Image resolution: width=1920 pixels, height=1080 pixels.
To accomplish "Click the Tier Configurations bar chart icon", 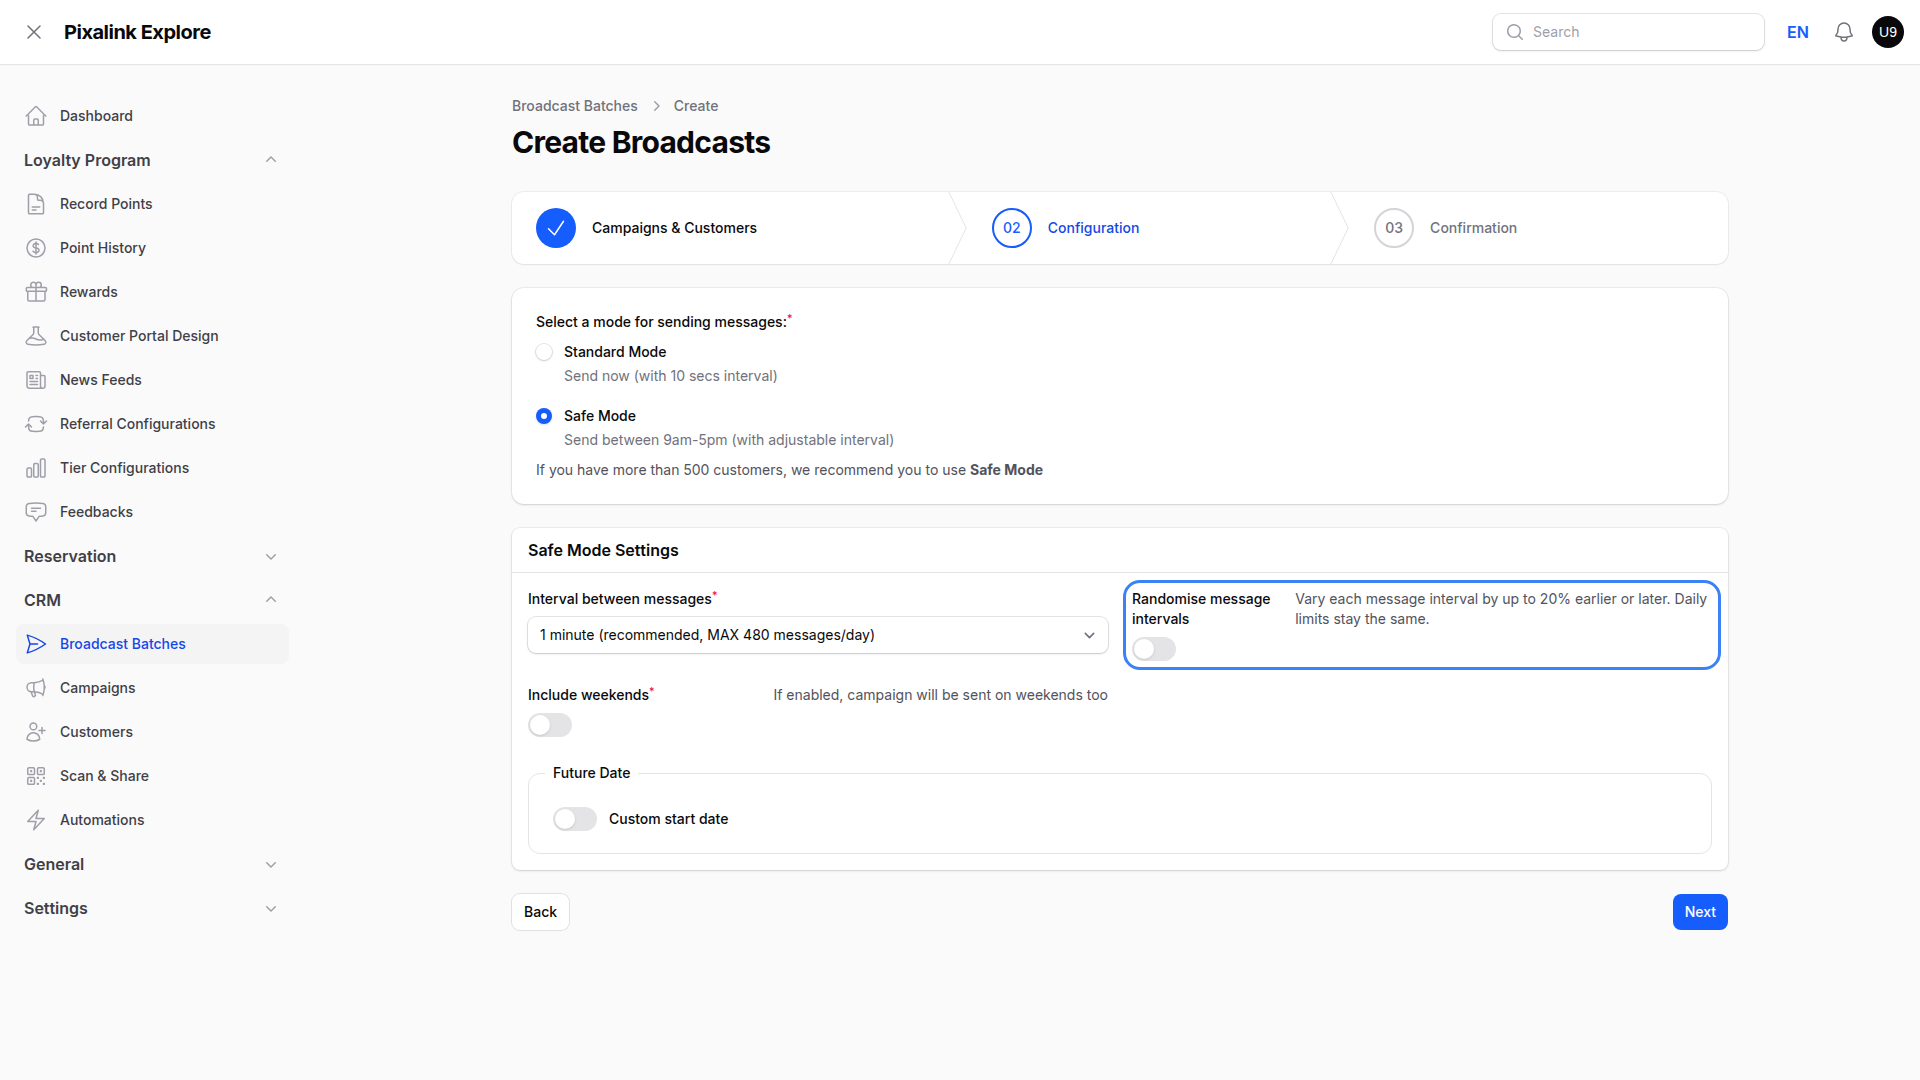I will coord(36,468).
